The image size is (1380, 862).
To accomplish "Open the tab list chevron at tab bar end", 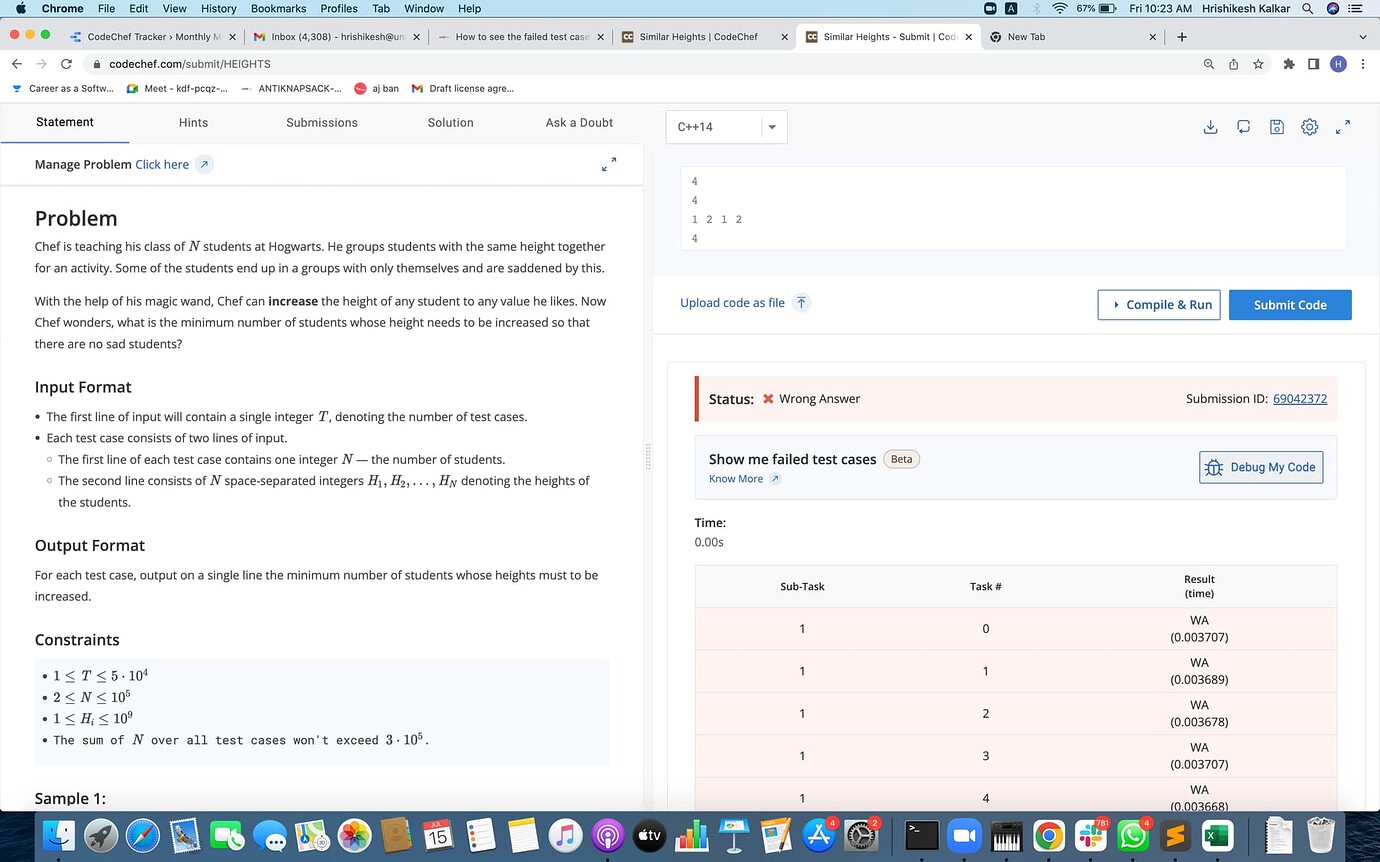I will tap(1362, 36).
